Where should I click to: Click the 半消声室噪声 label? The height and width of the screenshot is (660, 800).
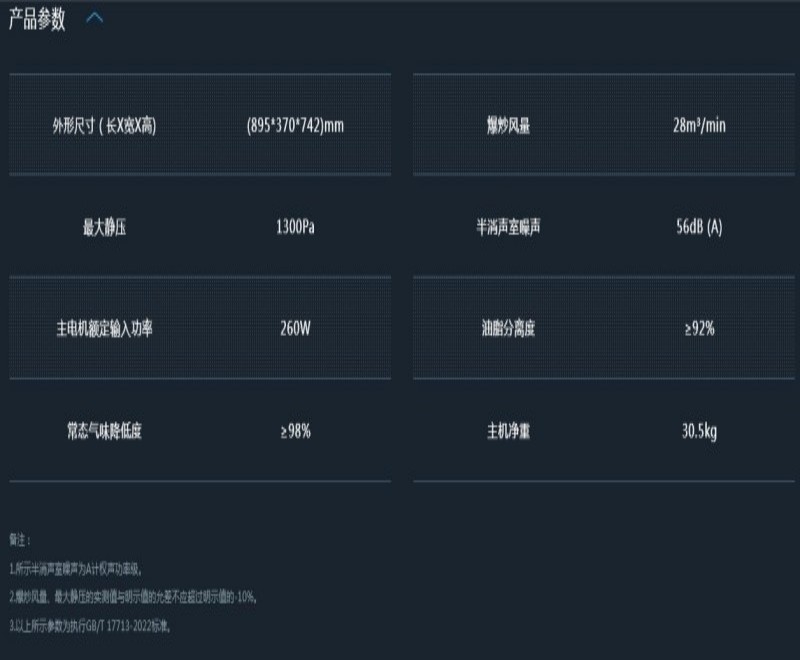pyautogui.click(x=508, y=227)
